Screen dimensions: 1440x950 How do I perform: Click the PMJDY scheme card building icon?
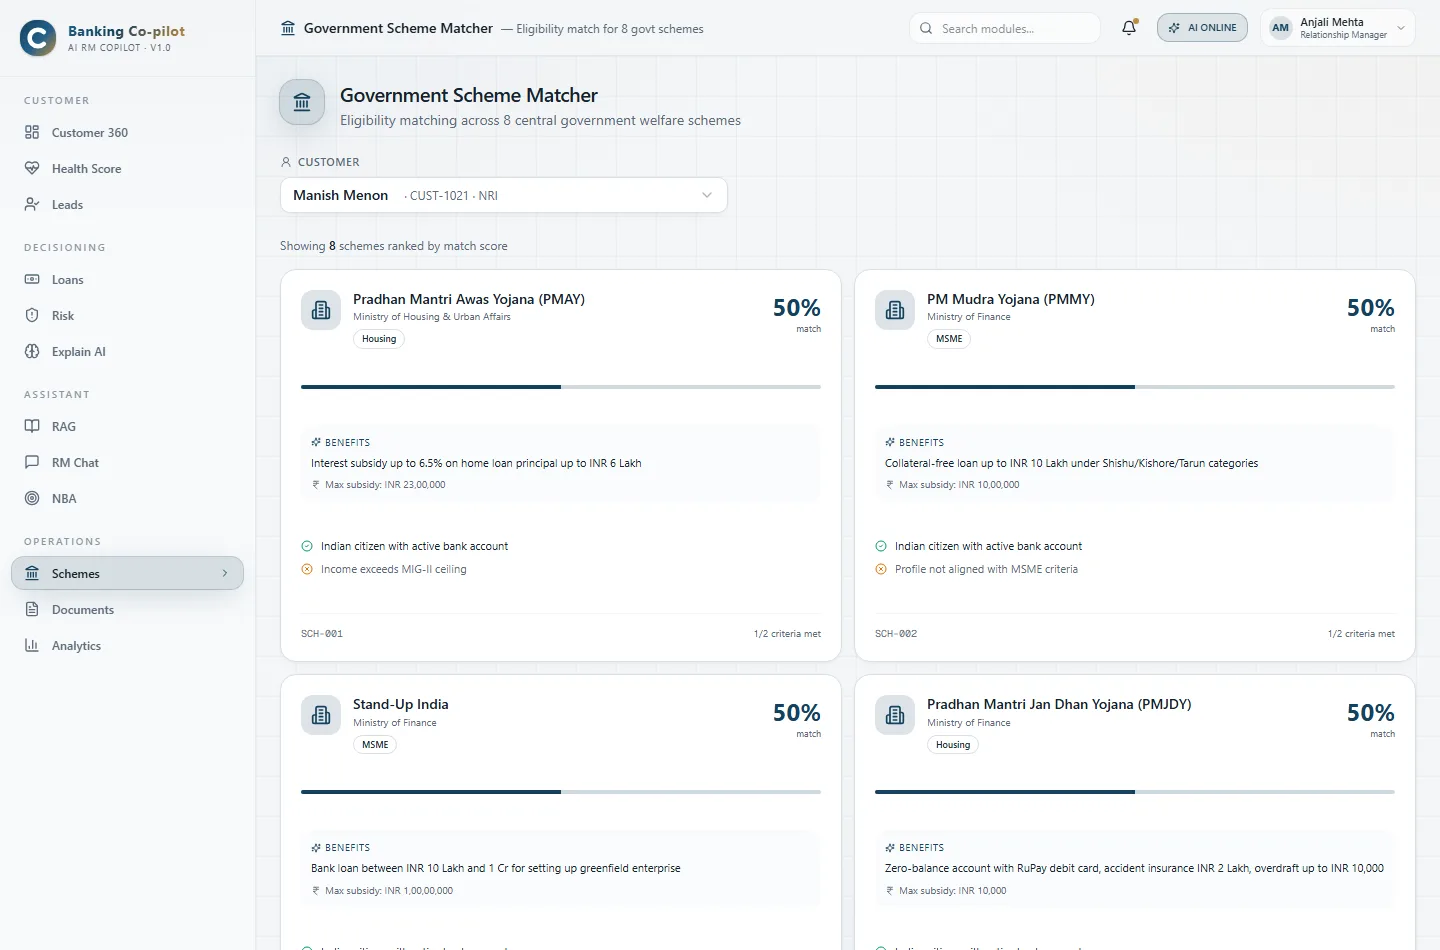click(895, 715)
